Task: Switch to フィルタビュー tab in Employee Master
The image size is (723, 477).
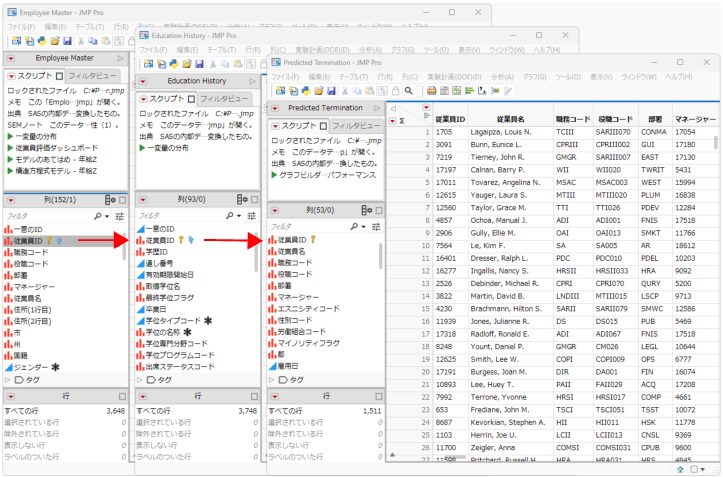Action: pos(92,76)
